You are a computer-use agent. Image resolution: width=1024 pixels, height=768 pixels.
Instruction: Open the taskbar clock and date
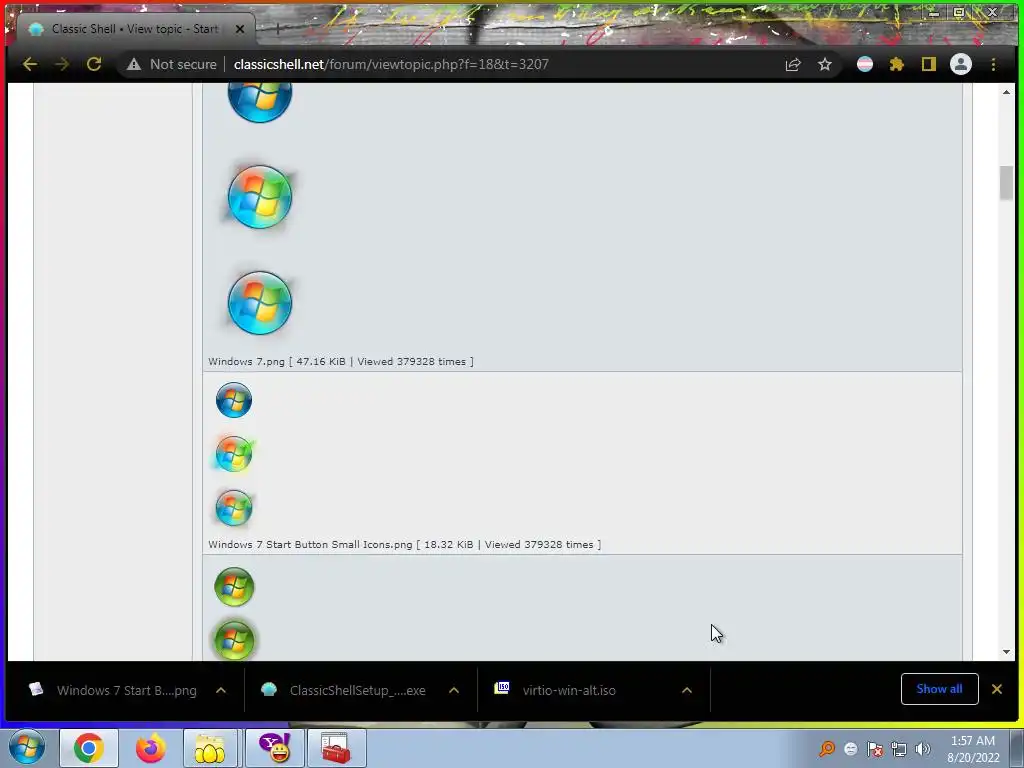point(973,749)
